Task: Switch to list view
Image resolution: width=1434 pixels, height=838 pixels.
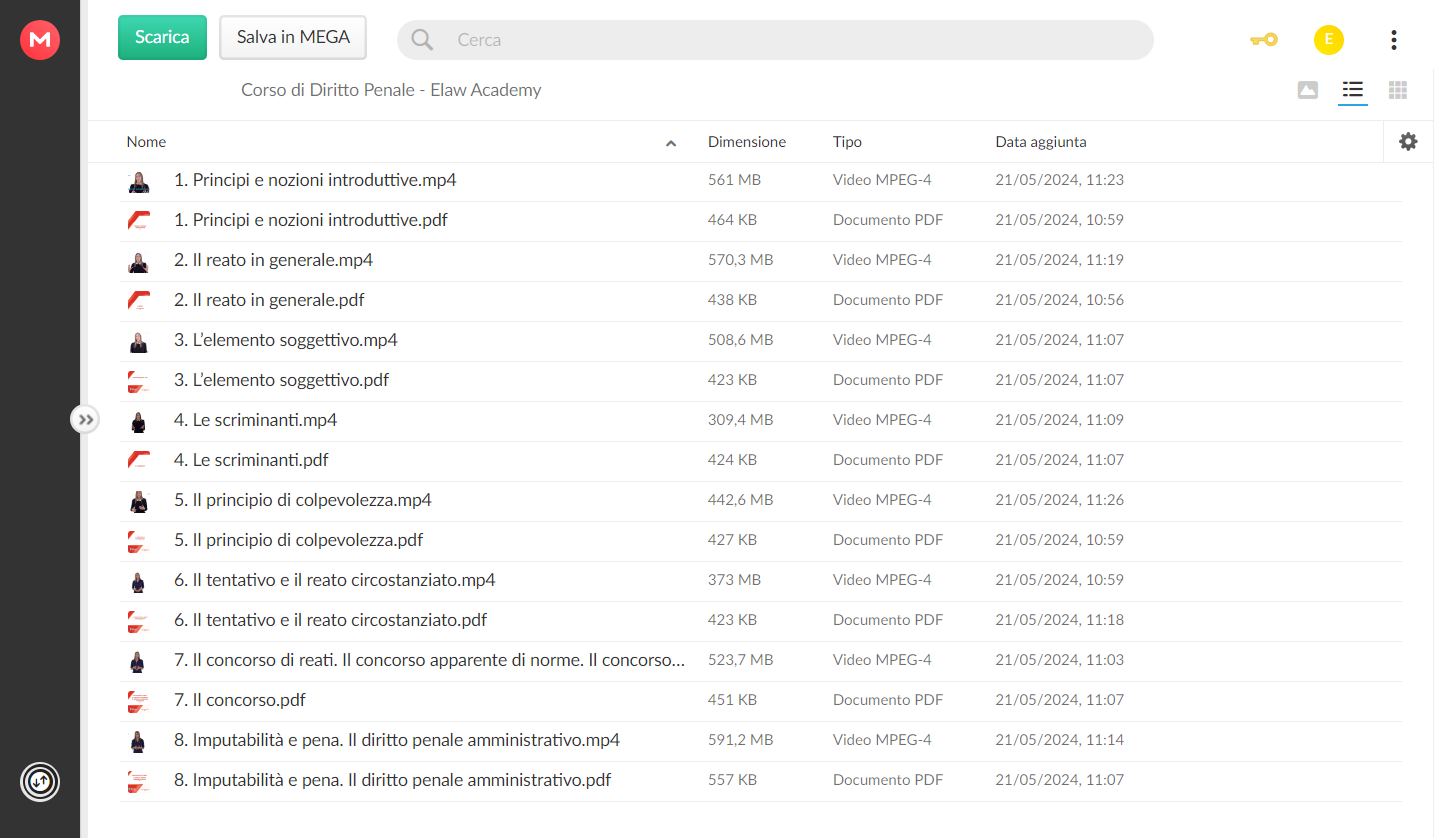Action: (x=1352, y=90)
